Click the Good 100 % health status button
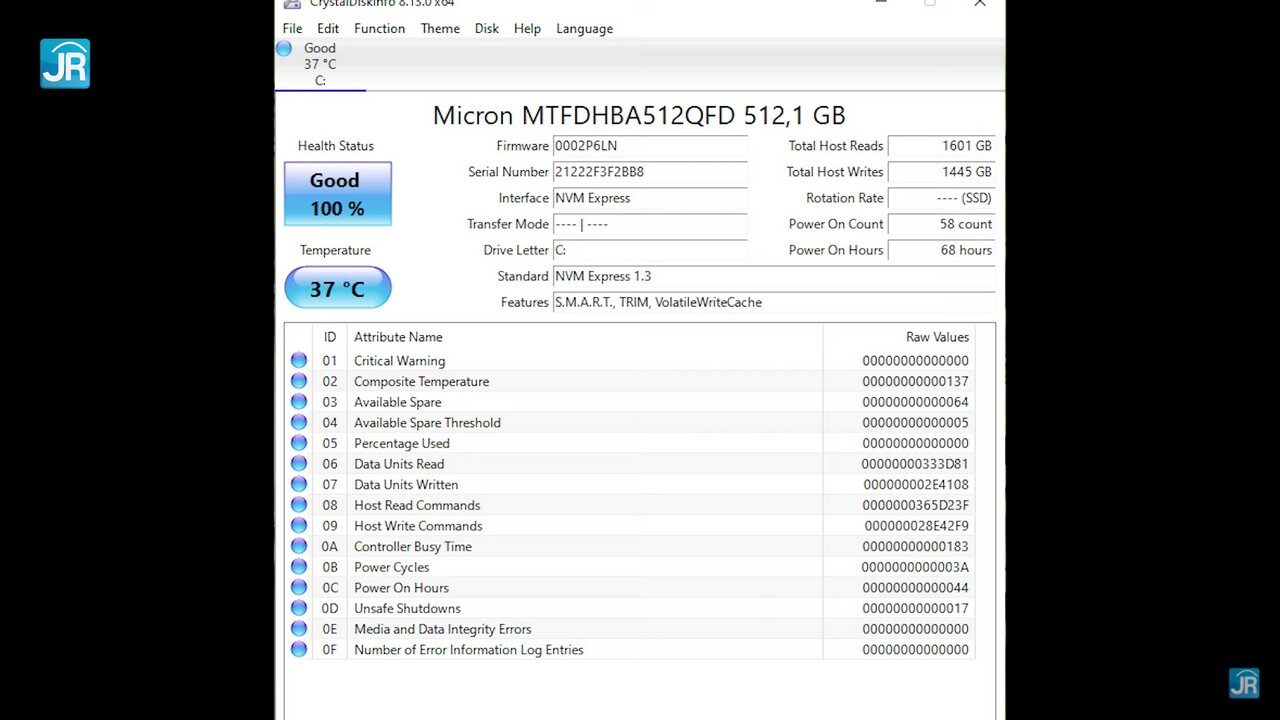Screen dimensions: 1280x720 pos(337,194)
